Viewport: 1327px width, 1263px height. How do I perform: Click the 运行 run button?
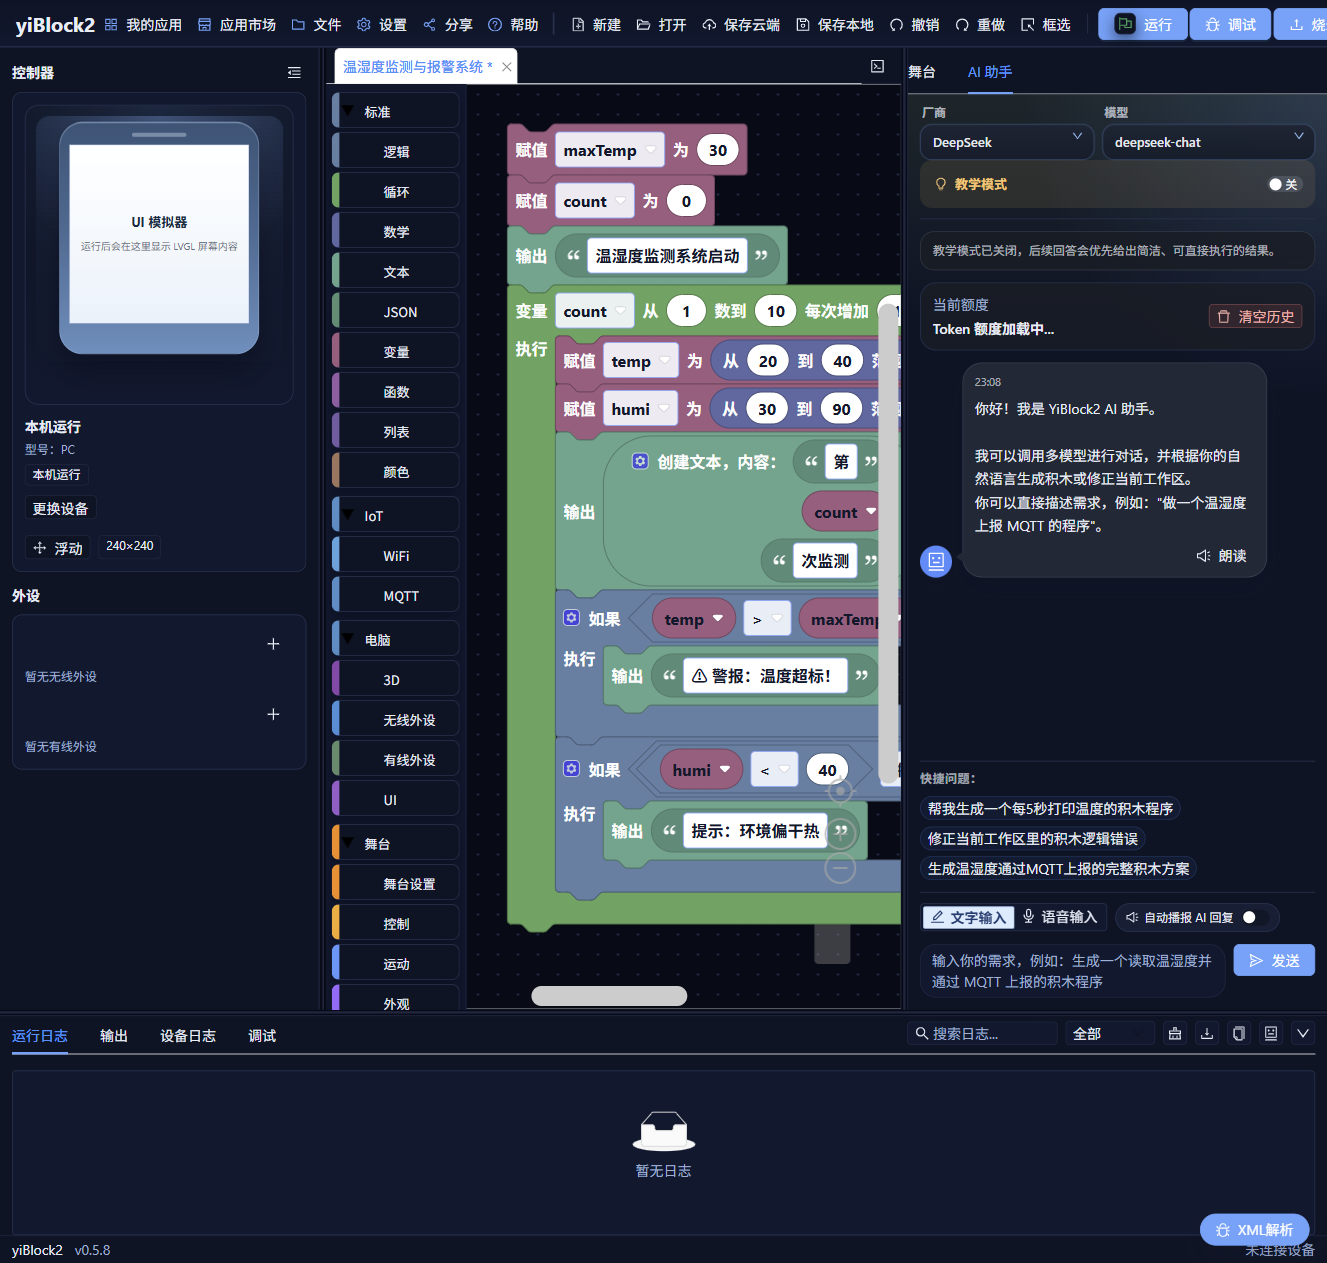1143,24
